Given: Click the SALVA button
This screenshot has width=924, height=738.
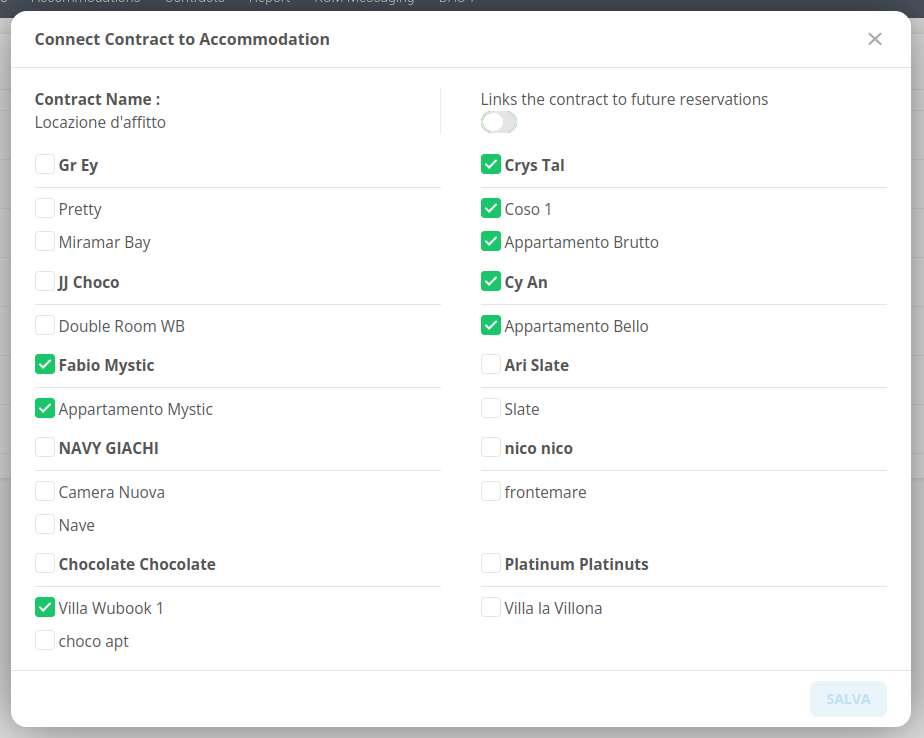Looking at the screenshot, I should 847,699.
